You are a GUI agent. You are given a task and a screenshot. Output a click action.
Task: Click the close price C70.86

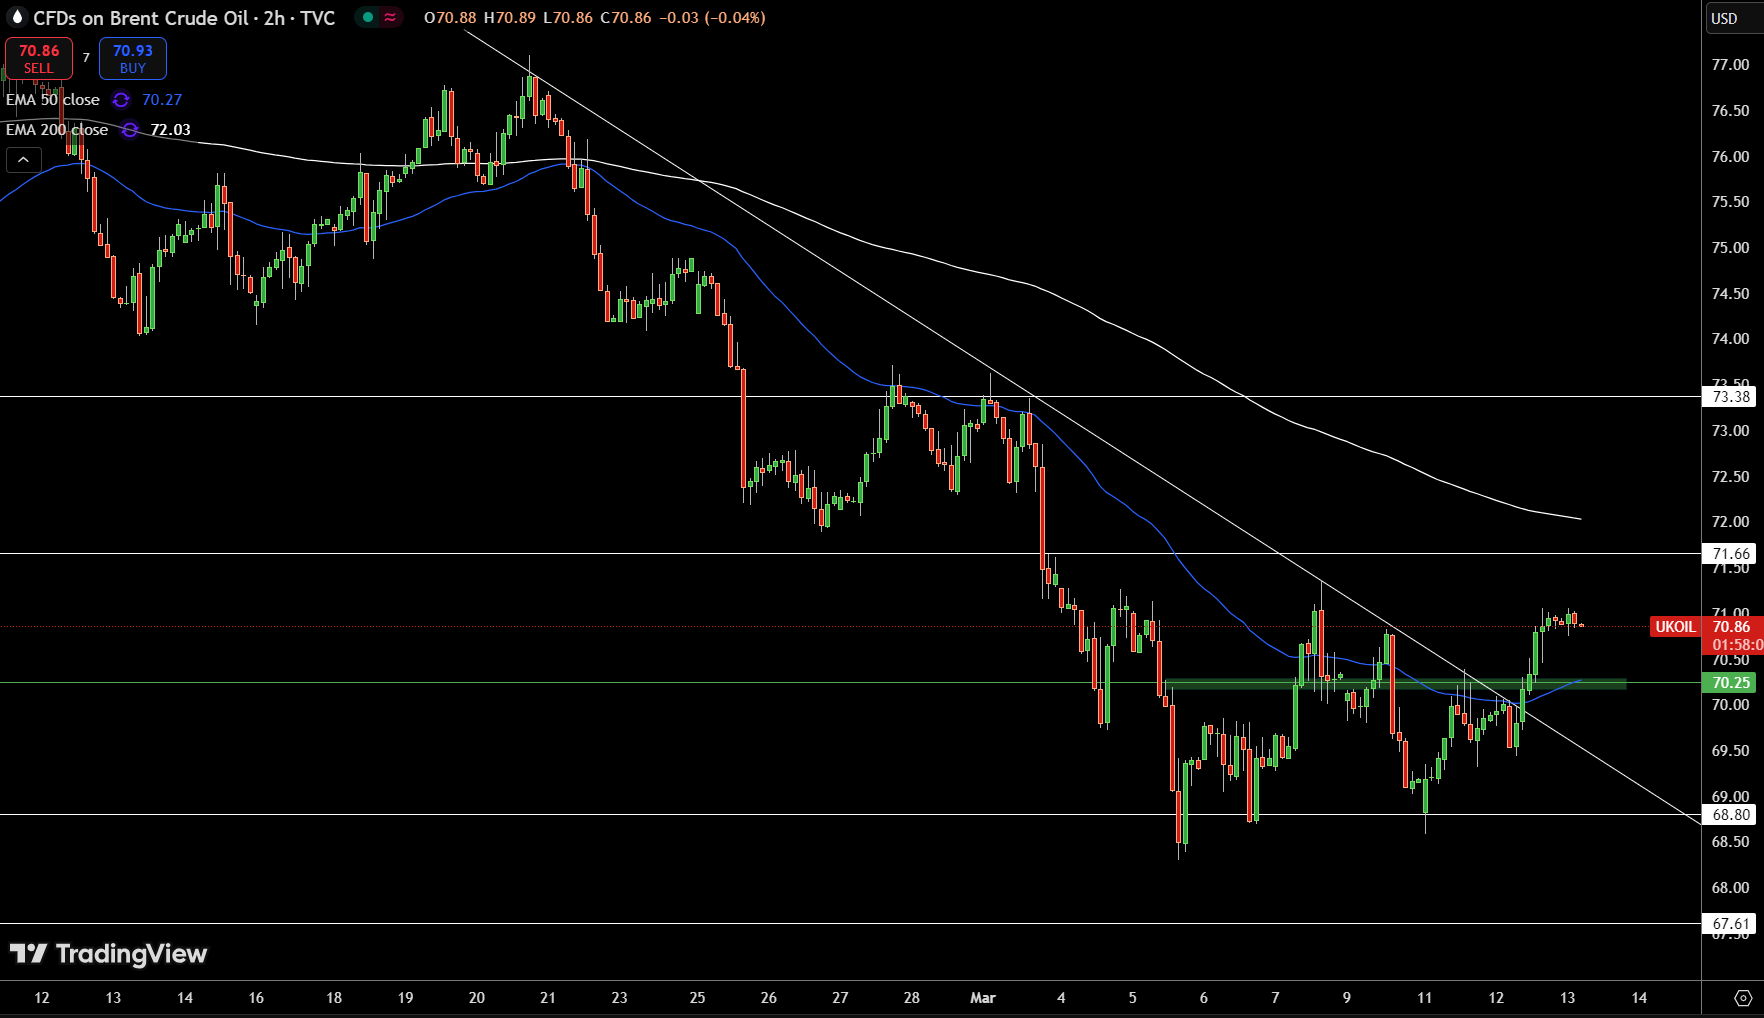[625, 18]
